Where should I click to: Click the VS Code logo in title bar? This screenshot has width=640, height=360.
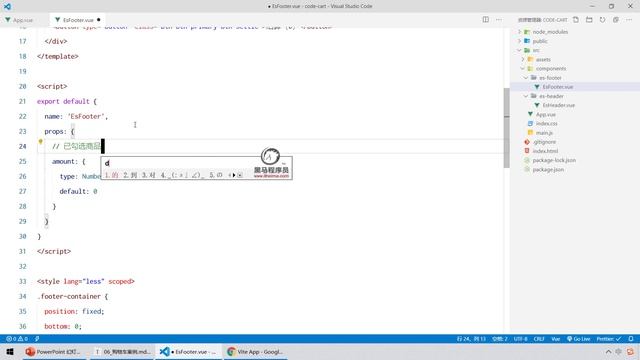(7, 6)
